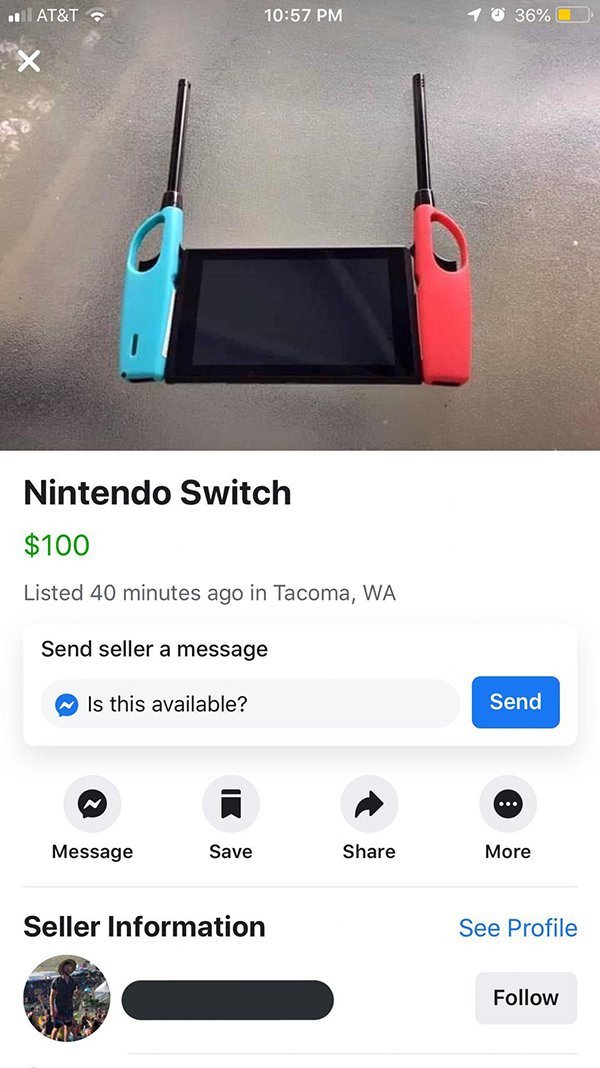Image resolution: width=600 pixels, height=1068 pixels.
Task: Send the 'Is this available?' message
Action: pyautogui.click(x=516, y=702)
